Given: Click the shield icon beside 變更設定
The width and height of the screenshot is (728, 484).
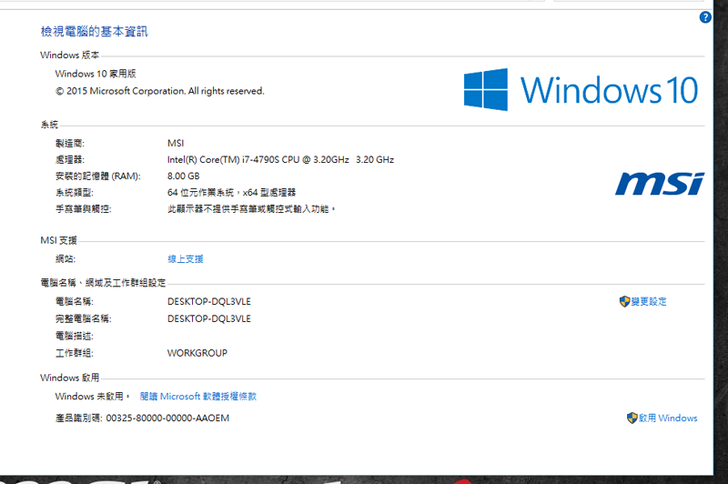Looking at the screenshot, I should [x=624, y=301].
